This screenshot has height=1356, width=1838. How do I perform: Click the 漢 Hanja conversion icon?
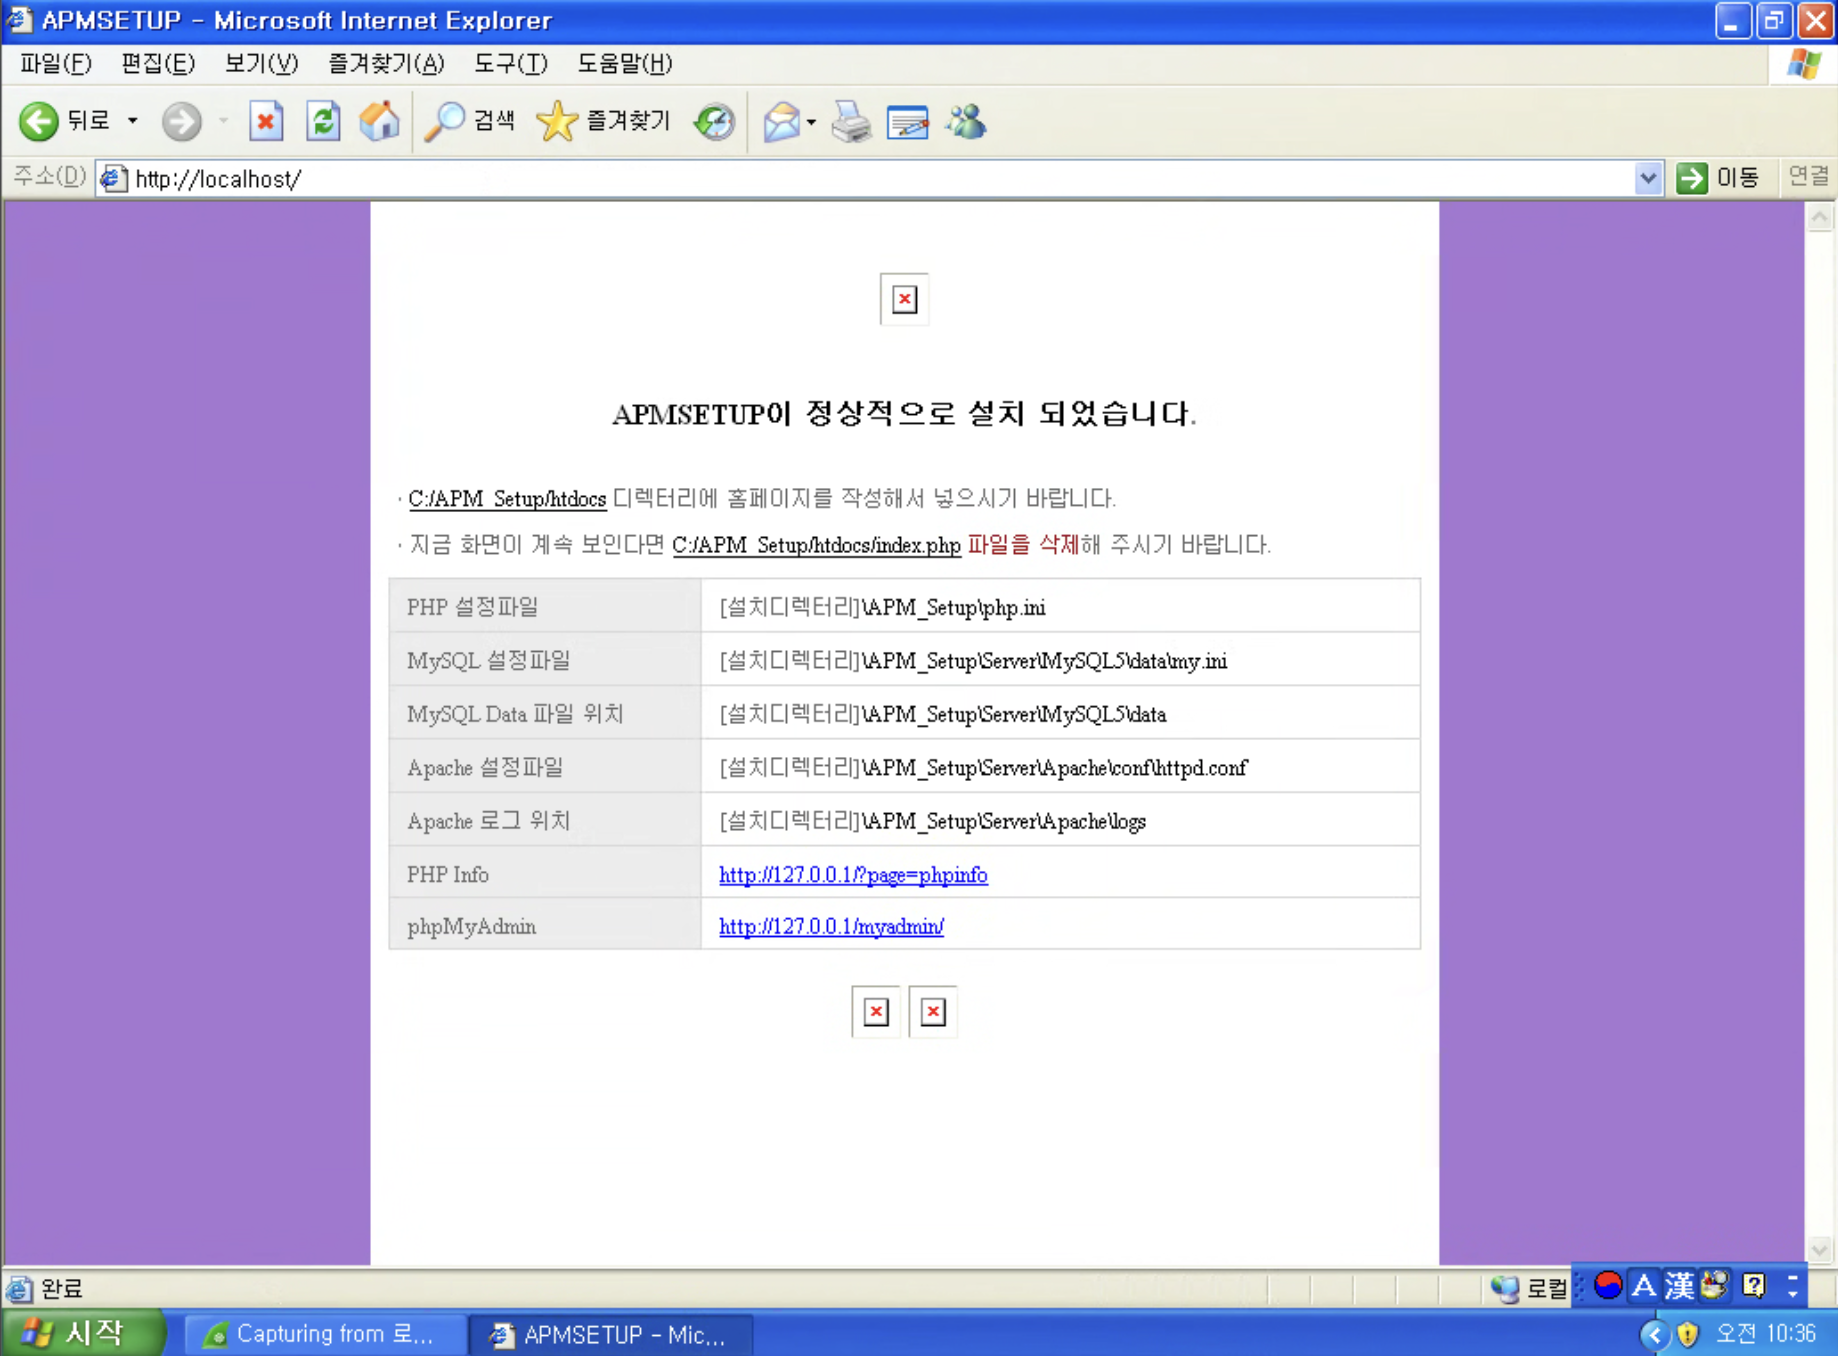tap(1679, 1285)
